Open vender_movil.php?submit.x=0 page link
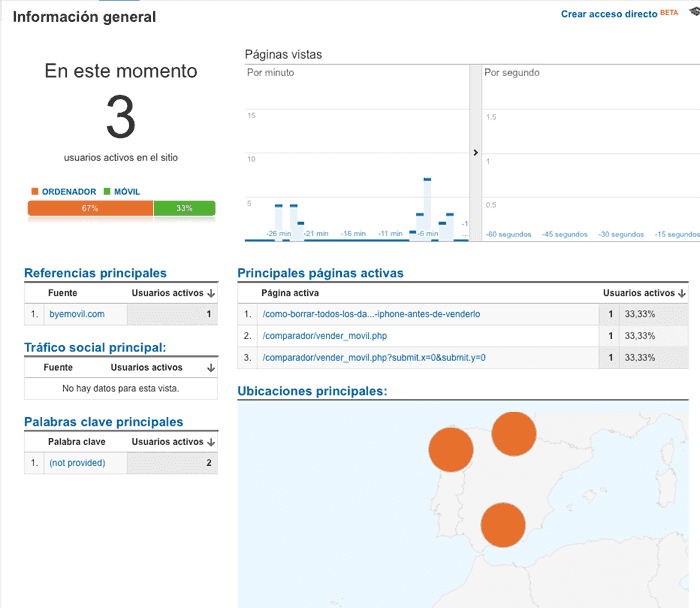 [x=374, y=358]
